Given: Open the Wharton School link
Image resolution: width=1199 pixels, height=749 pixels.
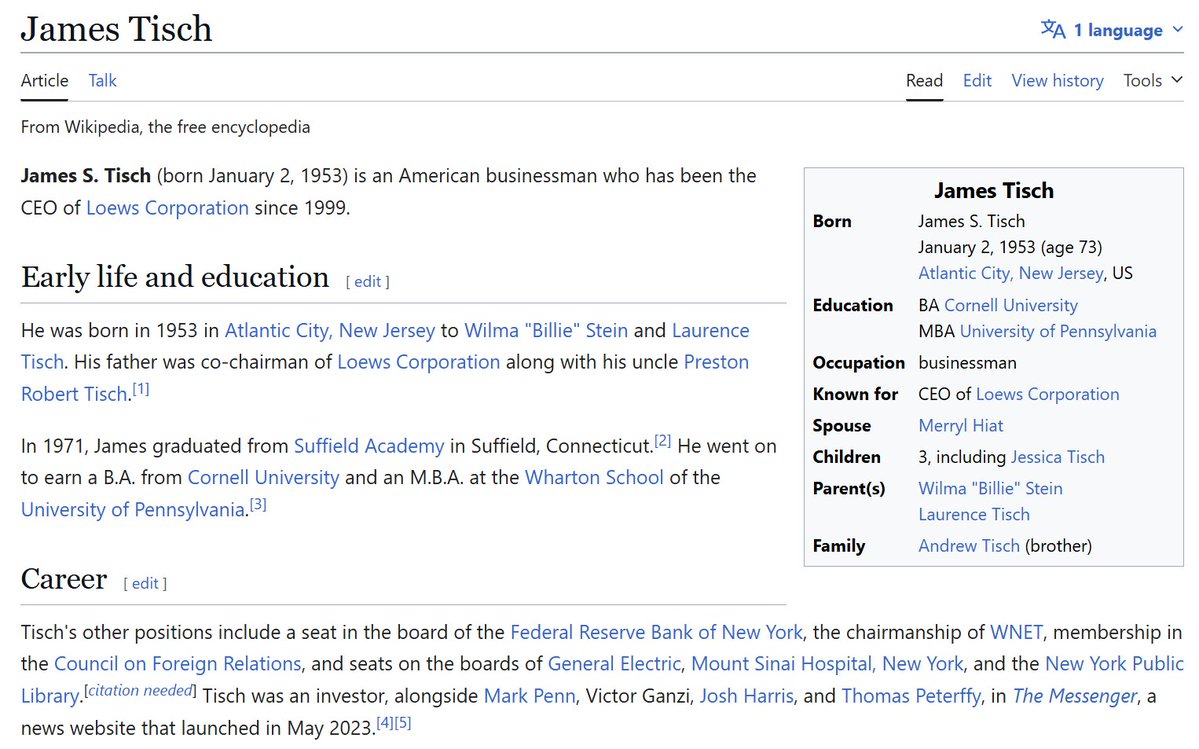Looking at the screenshot, I should click(x=594, y=477).
